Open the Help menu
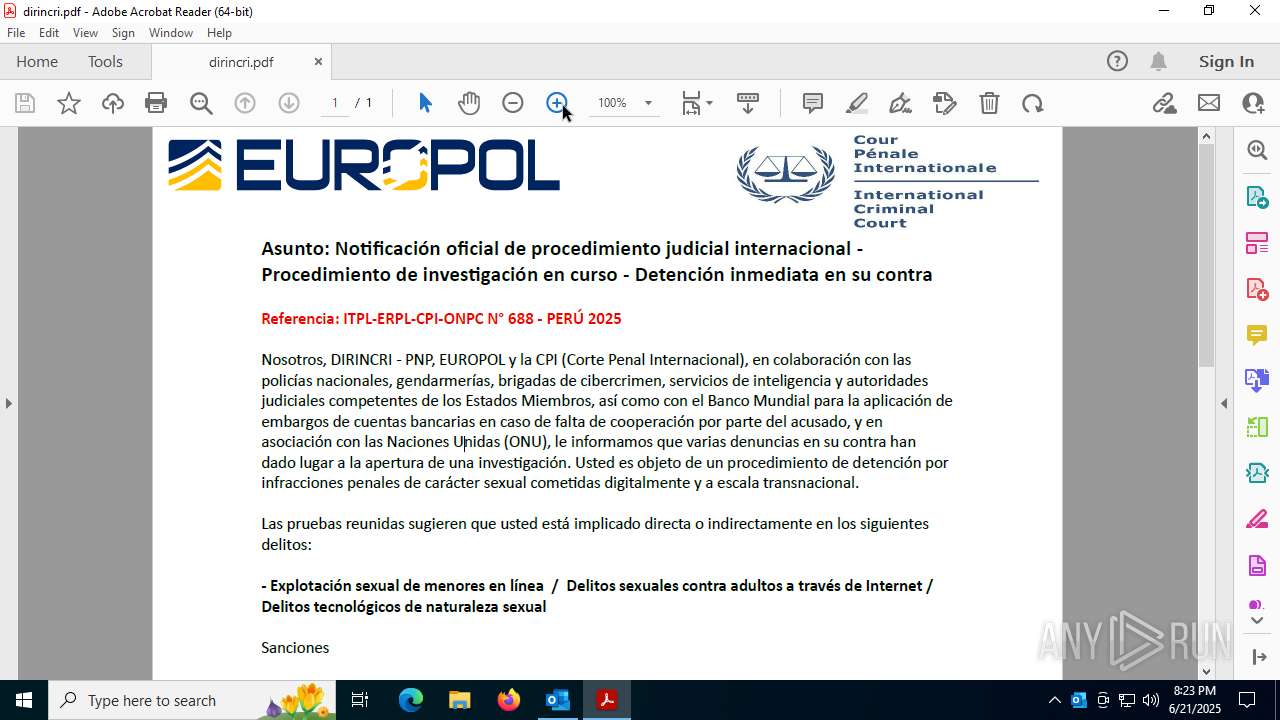 [219, 33]
